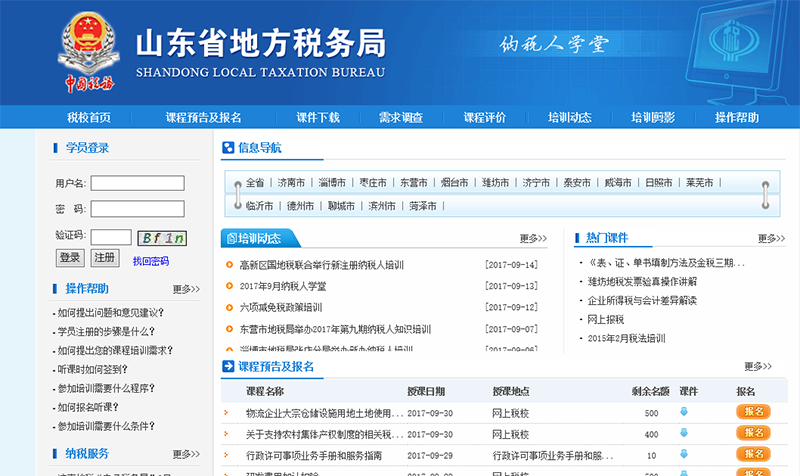Viewport: 800px width, 476px height.
Task: Open courseware 潍坊地税发票验真操作讲解
Action: [x=642, y=282]
